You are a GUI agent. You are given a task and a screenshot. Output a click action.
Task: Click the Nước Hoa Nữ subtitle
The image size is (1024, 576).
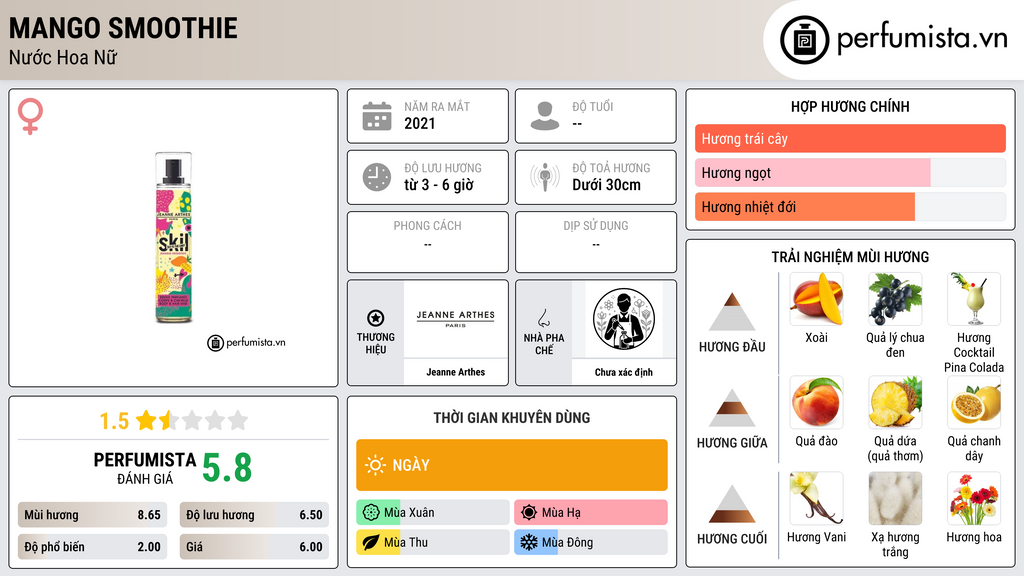63,57
